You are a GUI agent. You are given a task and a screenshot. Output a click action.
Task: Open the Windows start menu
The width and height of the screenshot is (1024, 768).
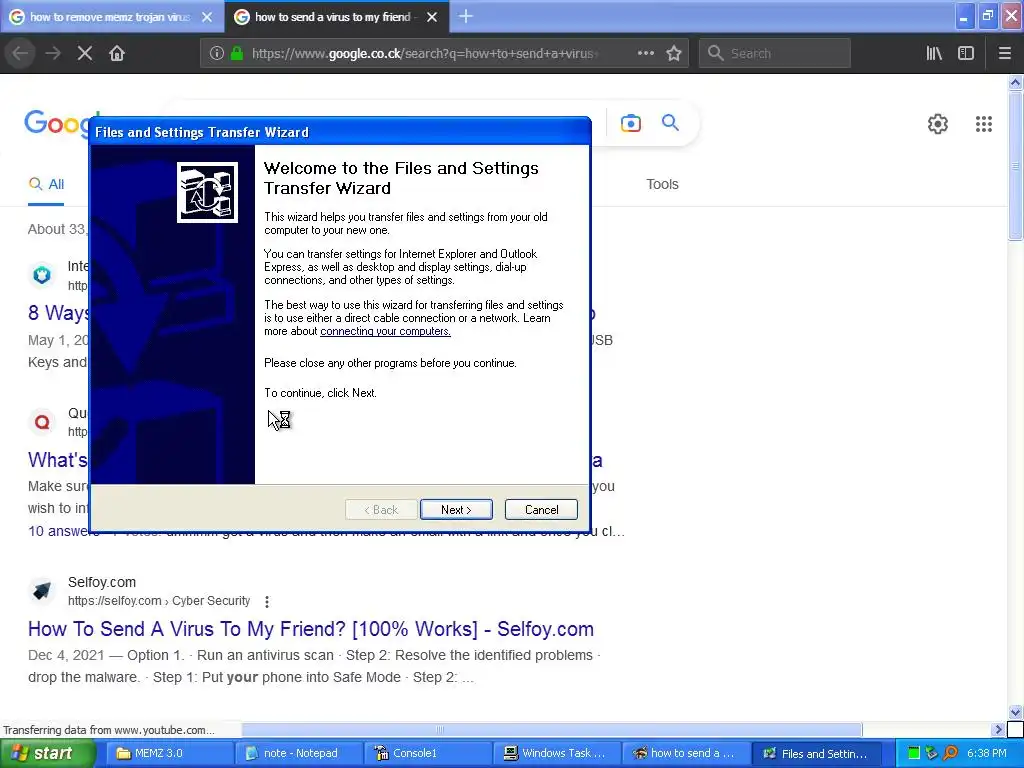[46, 753]
